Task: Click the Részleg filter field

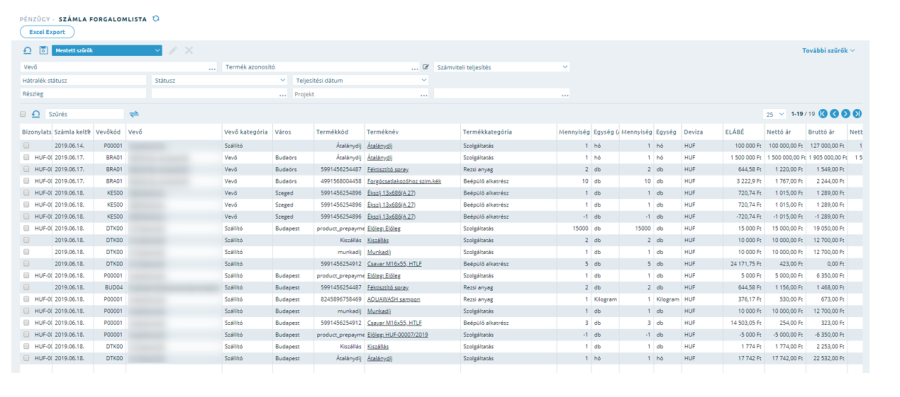Action: click(83, 94)
